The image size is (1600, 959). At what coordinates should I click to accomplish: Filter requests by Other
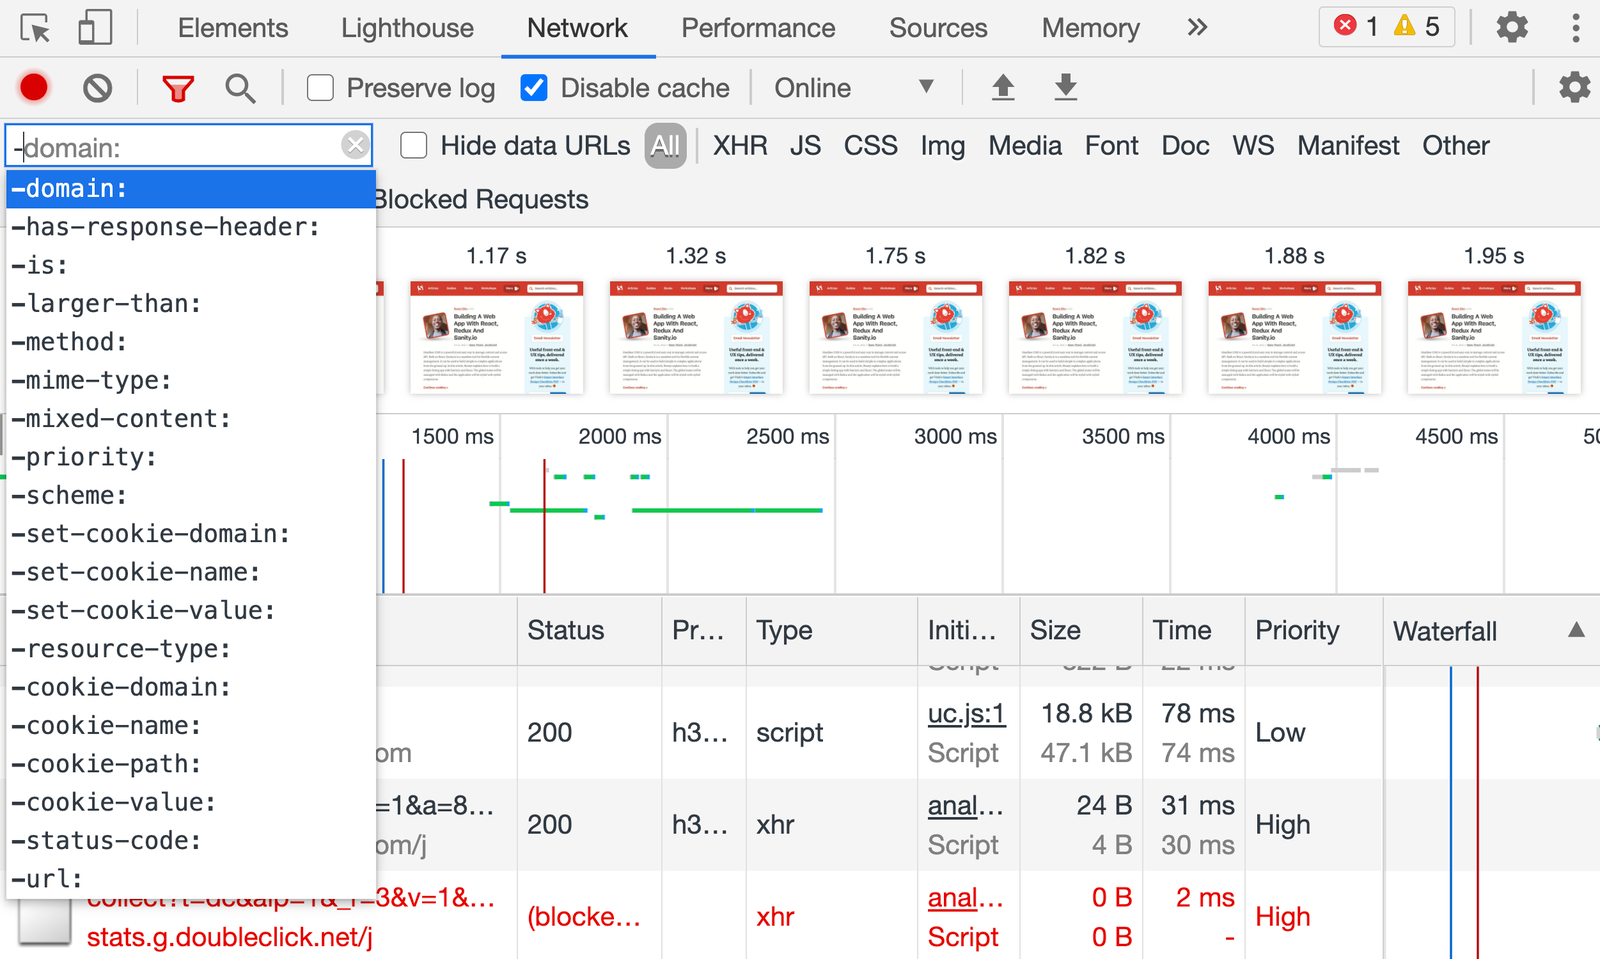click(1456, 146)
